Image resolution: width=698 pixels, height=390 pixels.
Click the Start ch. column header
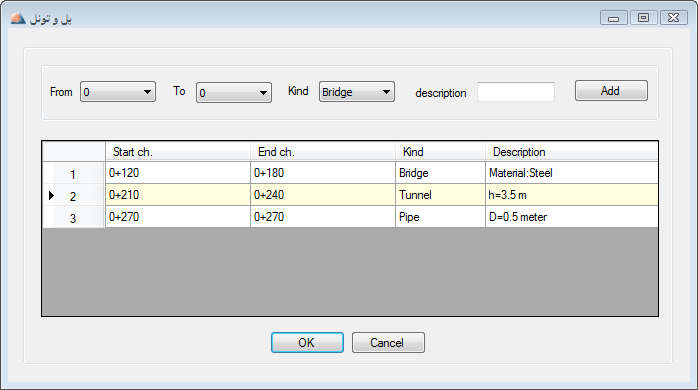click(178, 152)
